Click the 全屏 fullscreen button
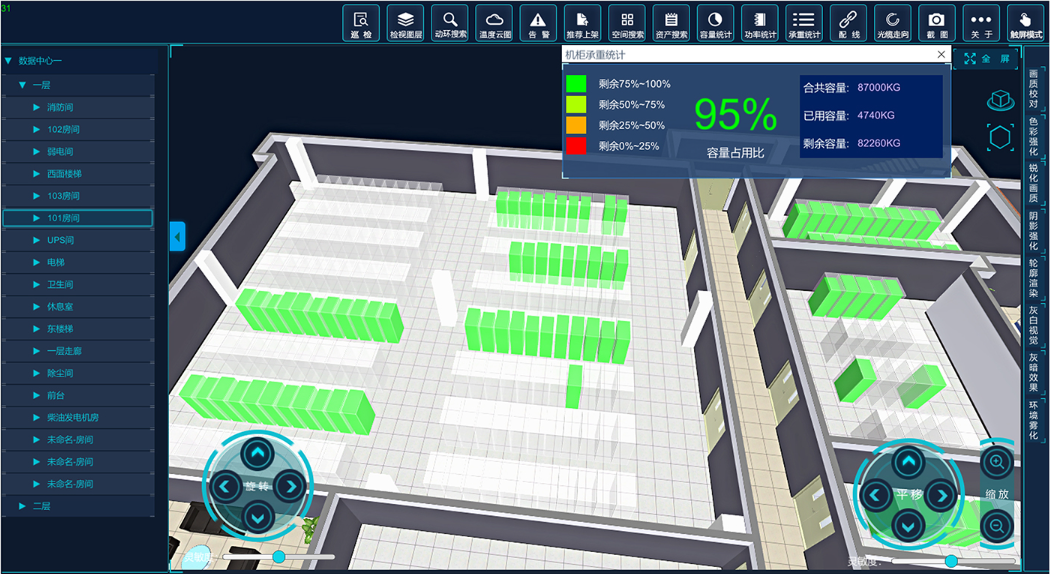The image size is (1050, 574). pos(984,59)
